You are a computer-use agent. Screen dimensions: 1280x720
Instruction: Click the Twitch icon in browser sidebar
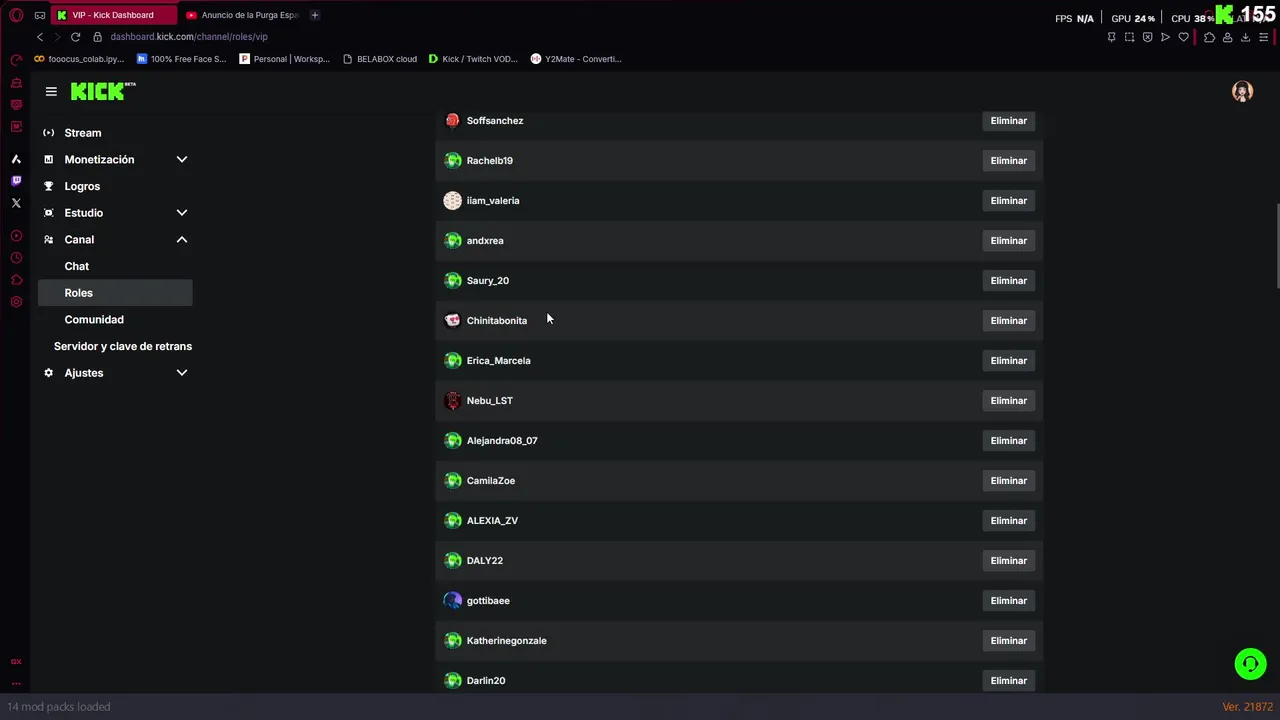point(16,181)
